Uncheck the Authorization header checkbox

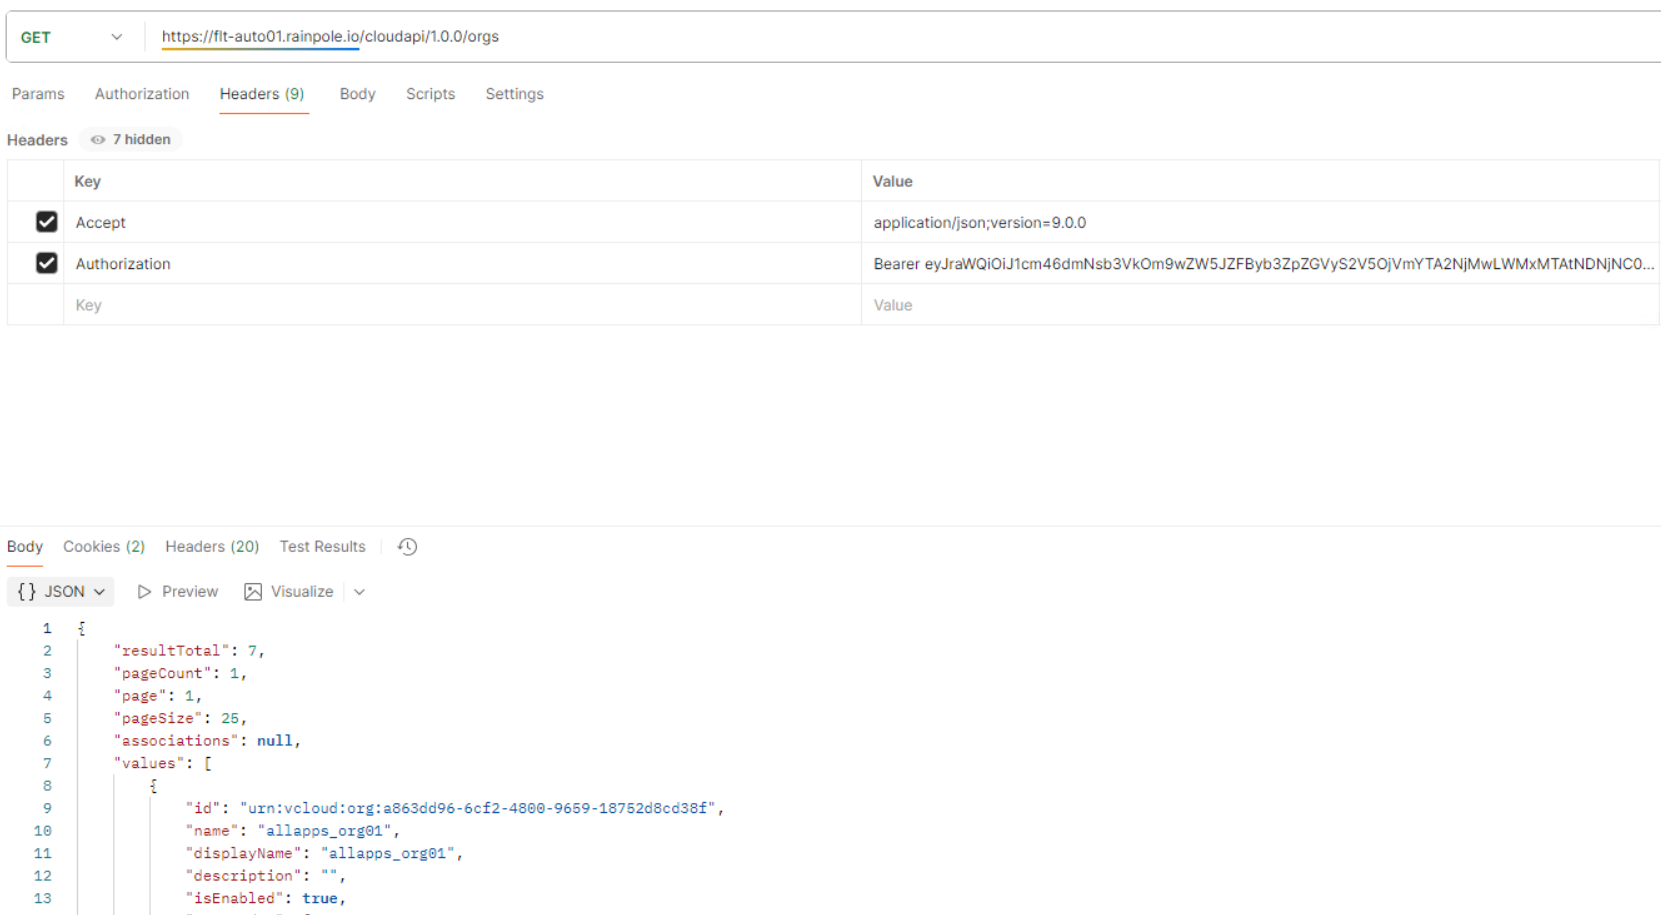click(46, 263)
